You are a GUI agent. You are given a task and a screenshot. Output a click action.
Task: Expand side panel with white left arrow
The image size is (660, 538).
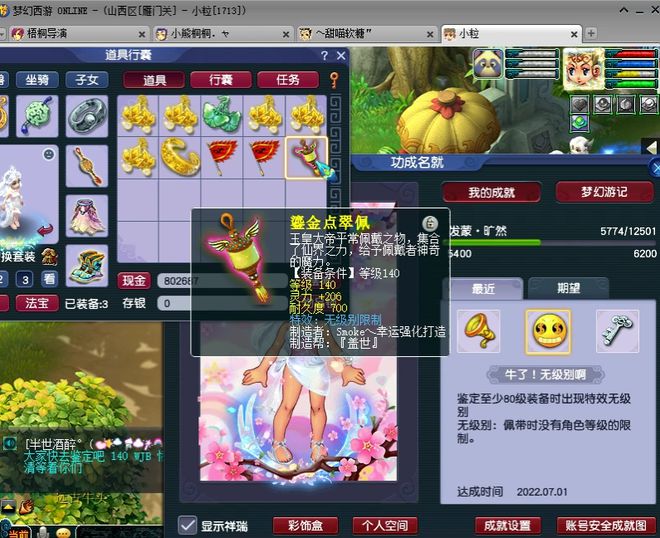[x=650, y=147]
